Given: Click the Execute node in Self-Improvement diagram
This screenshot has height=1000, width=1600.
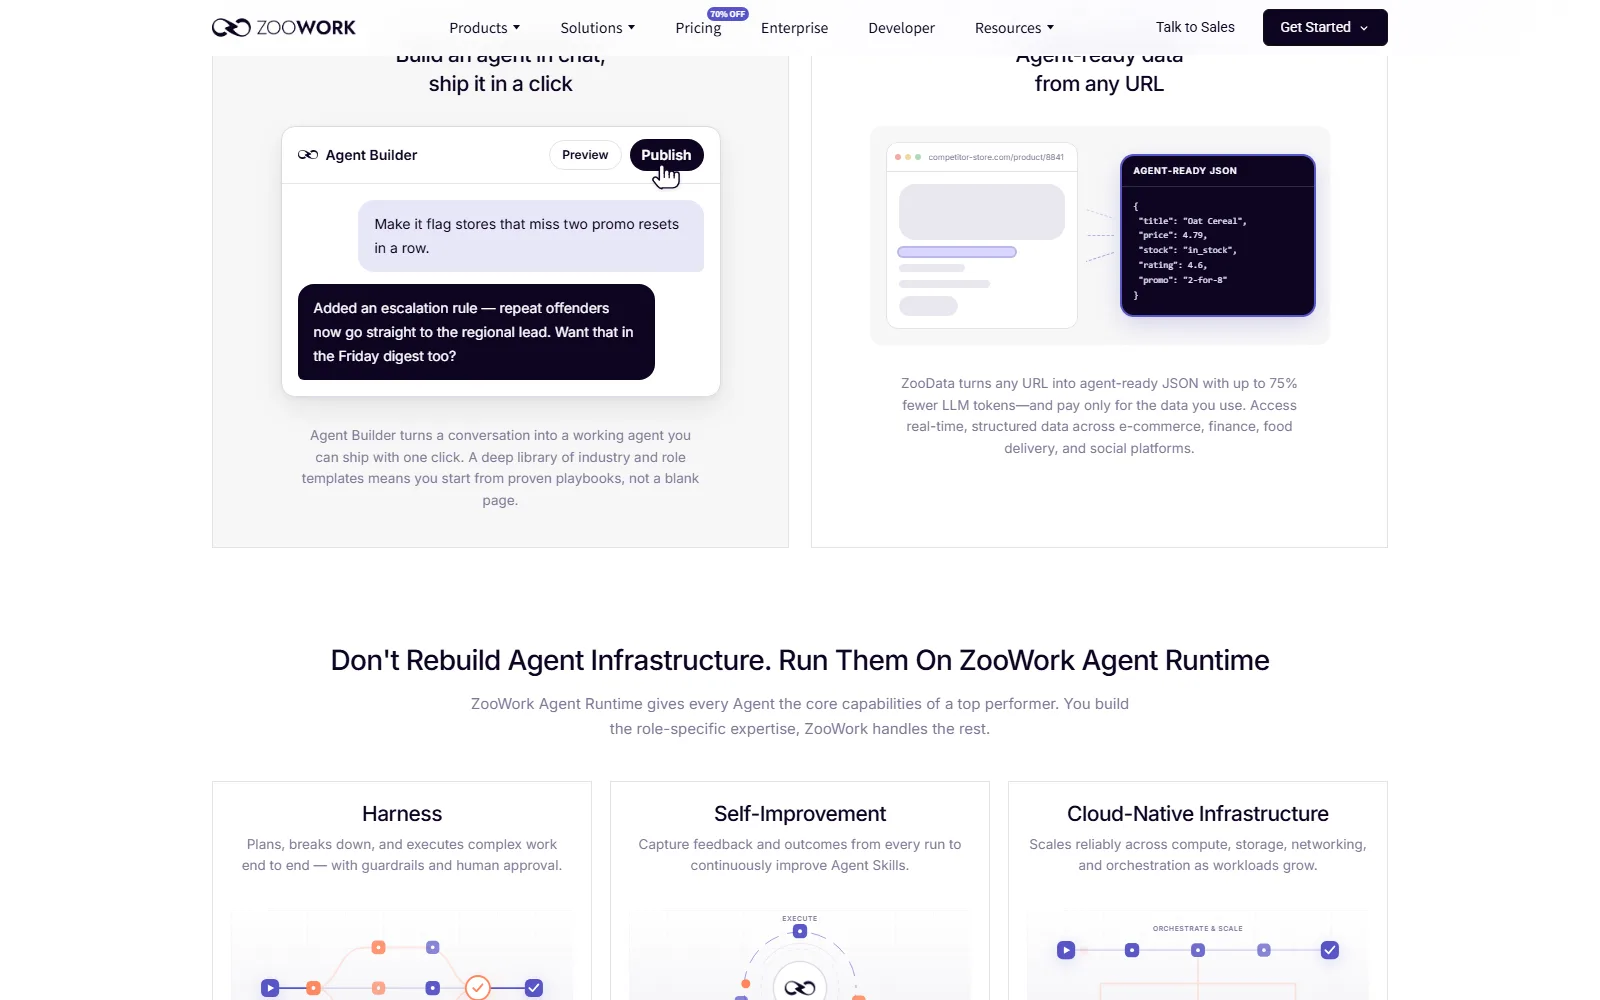Looking at the screenshot, I should tap(800, 931).
